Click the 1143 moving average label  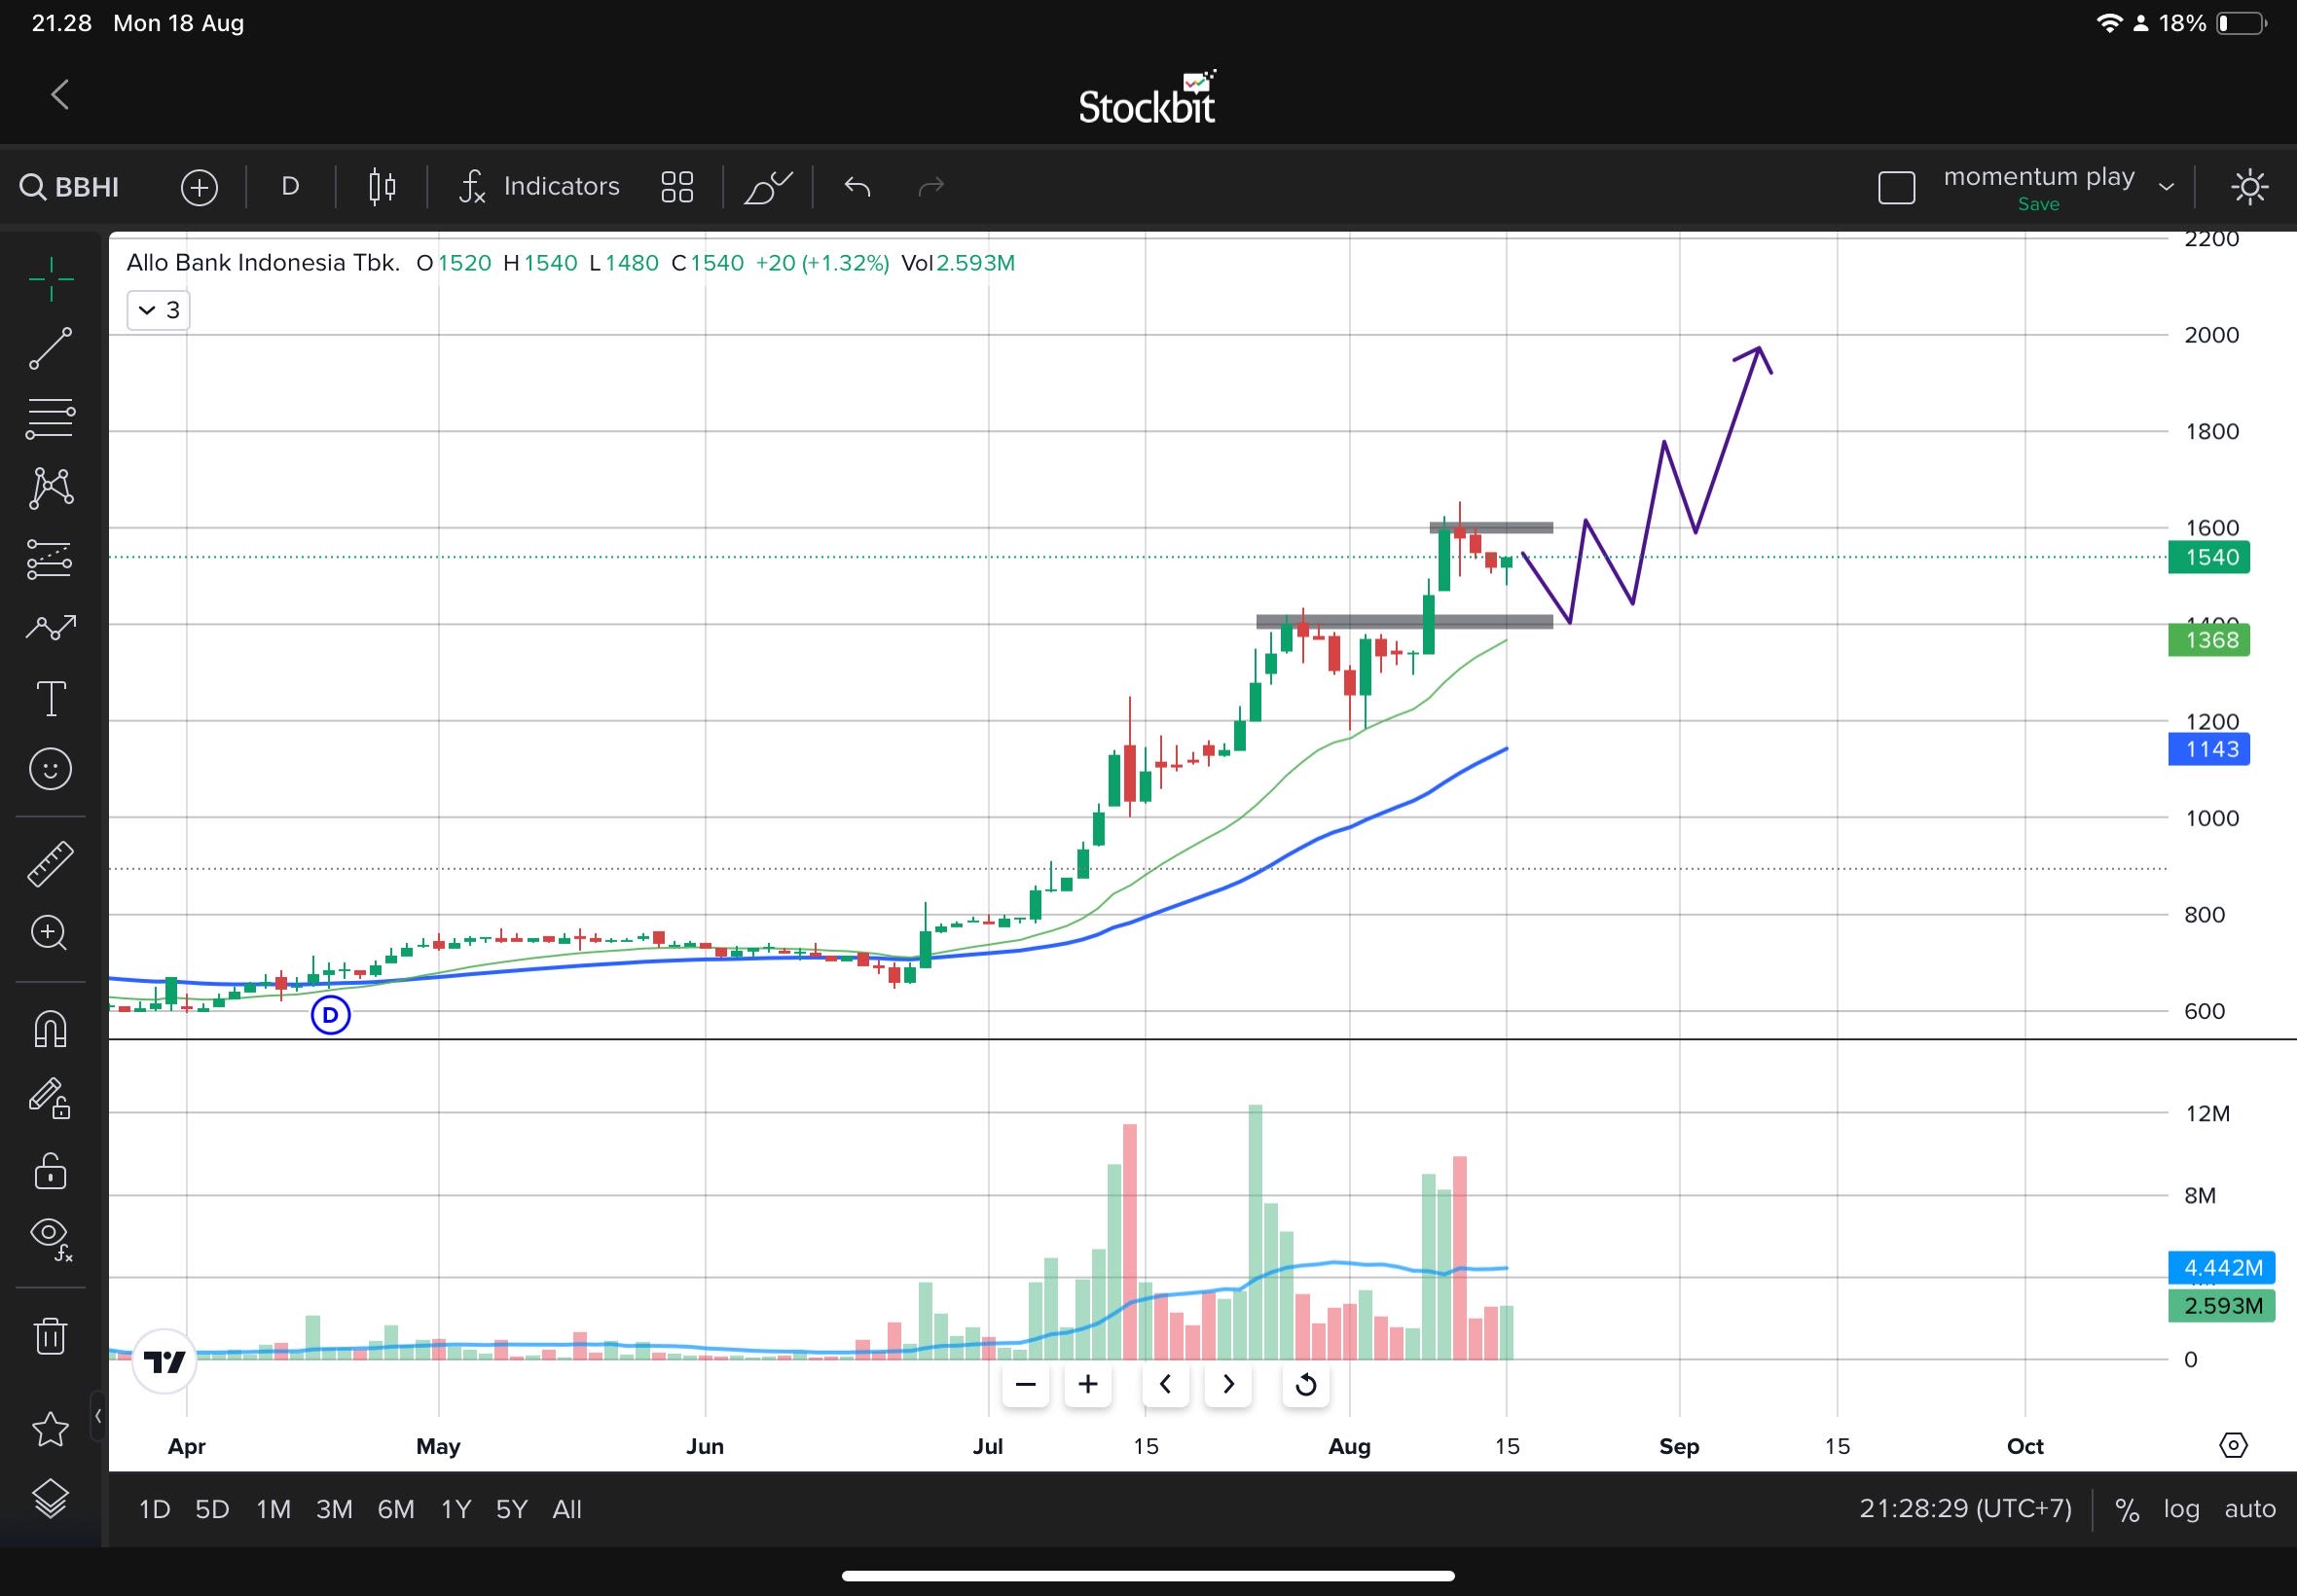pyautogui.click(x=2209, y=749)
